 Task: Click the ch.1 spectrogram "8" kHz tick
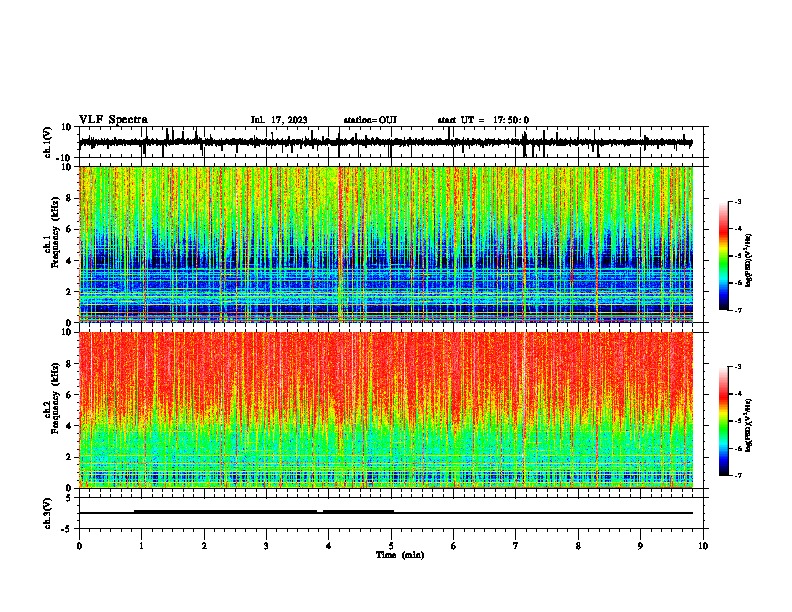coord(70,198)
